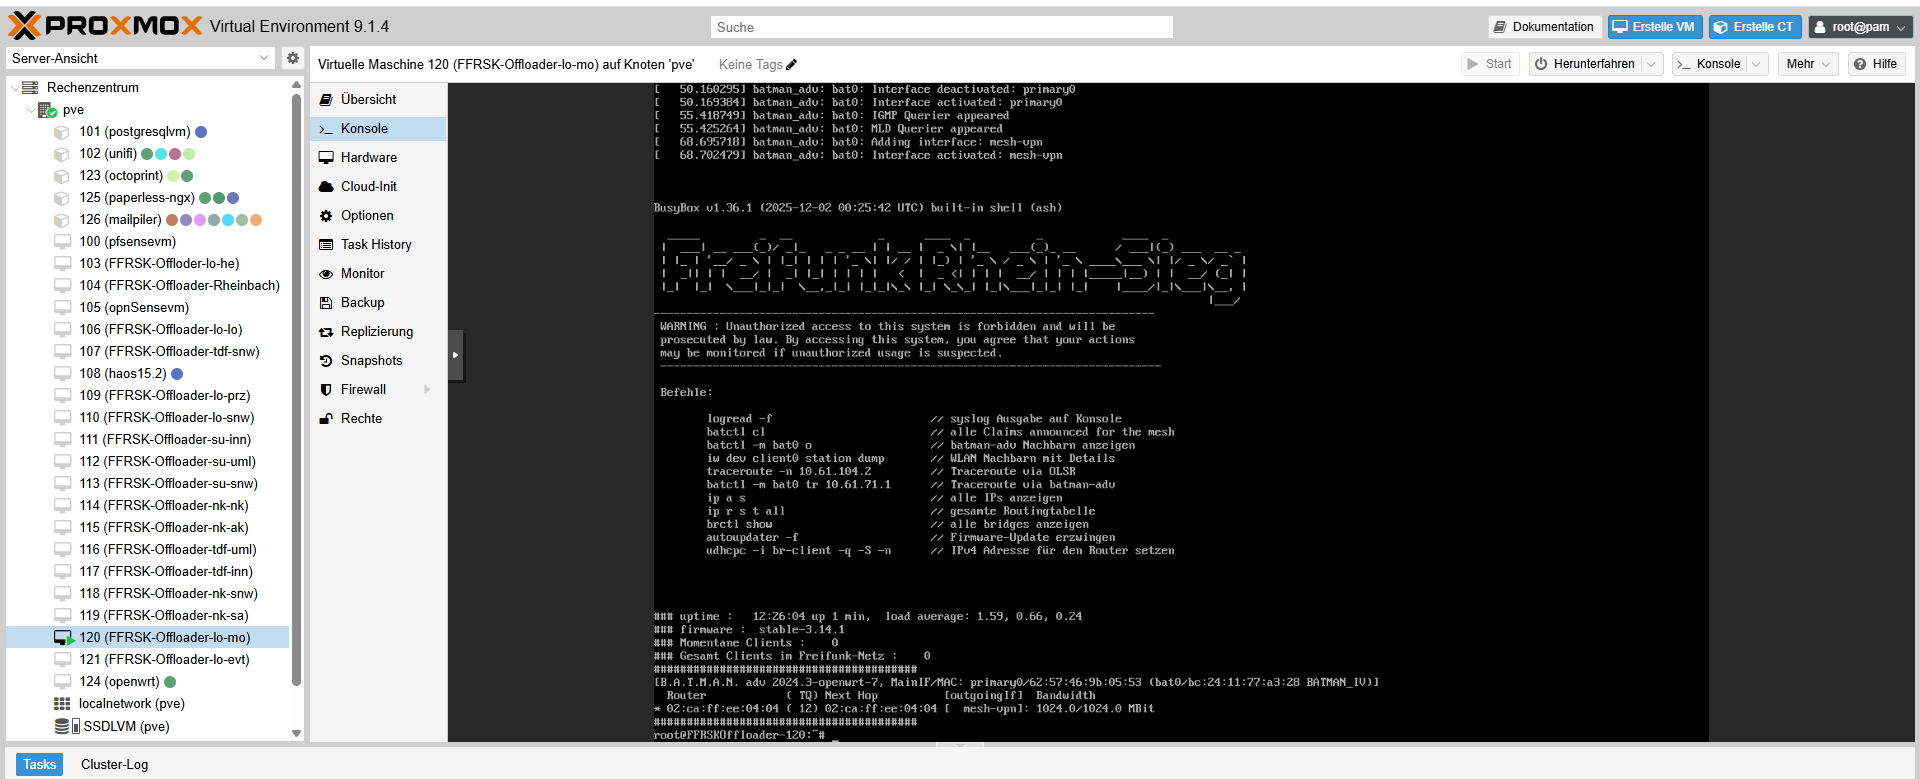Image resolution: width=1920 pixels, height=779 pixels.
Task: Click in the Suche search field
Action: [x=940, y=27]
